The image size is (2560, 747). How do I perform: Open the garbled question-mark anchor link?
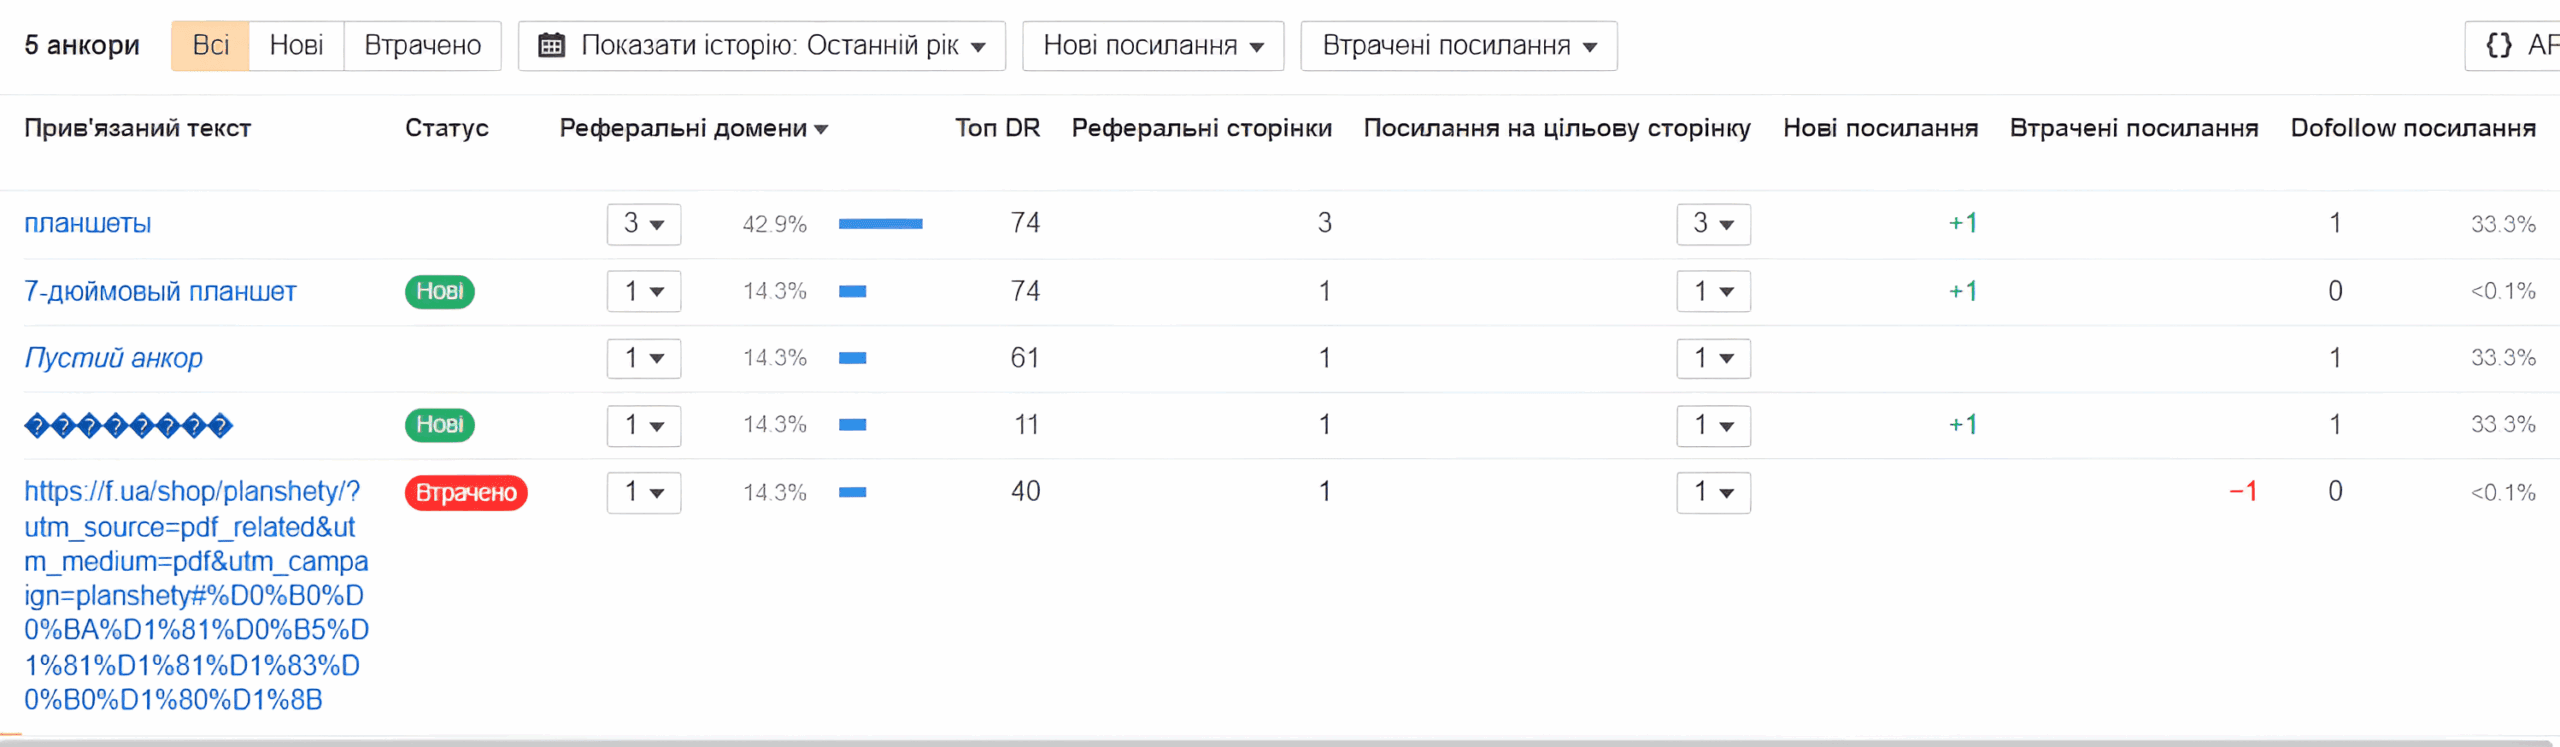click(128, 426)
